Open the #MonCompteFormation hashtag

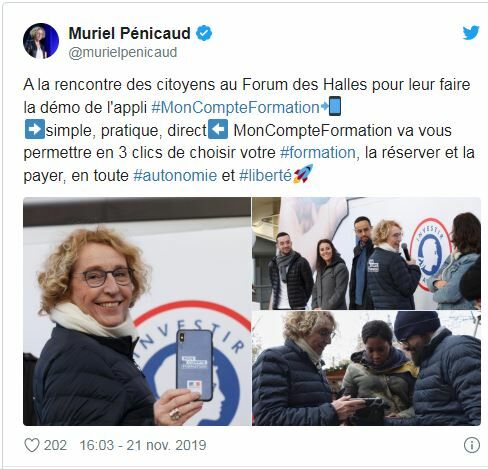click(x=236, y=107)
